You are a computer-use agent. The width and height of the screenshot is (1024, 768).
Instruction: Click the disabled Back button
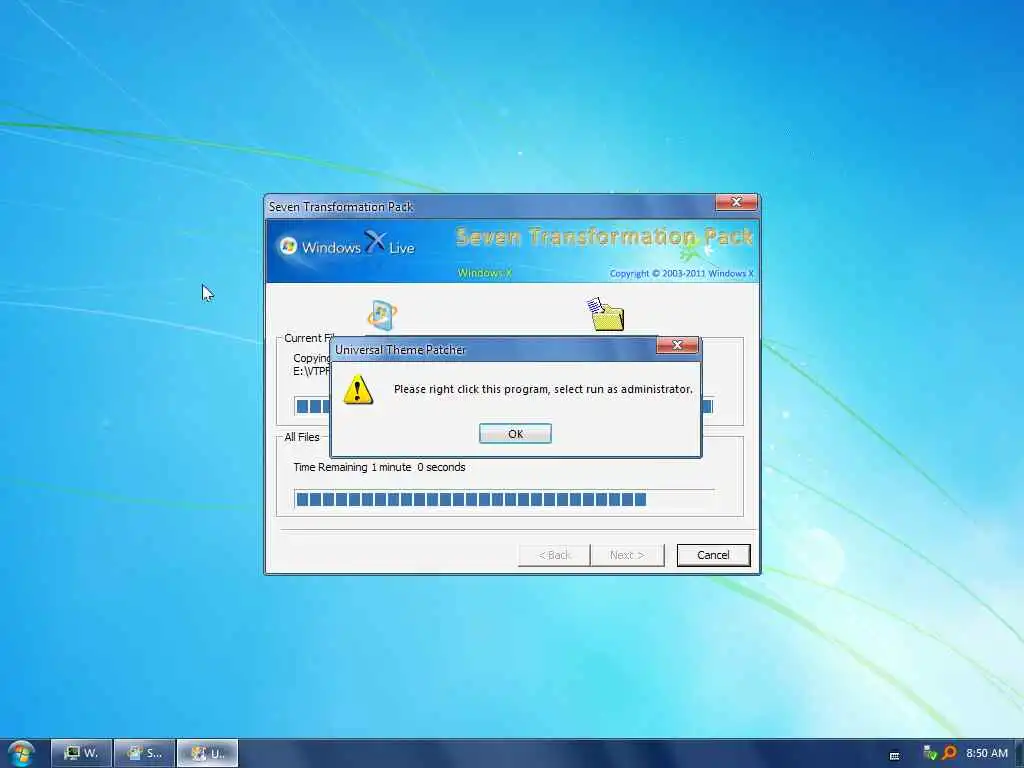(554, 555)
